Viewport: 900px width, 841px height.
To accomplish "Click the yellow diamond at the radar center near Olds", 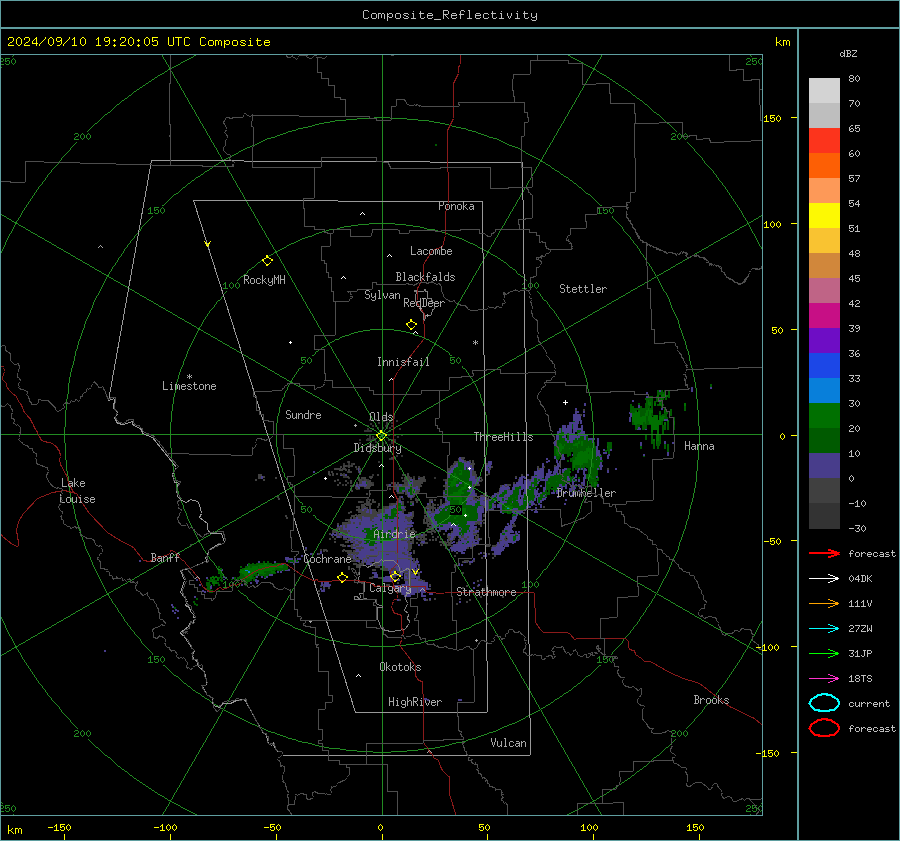I will (381, 436).
